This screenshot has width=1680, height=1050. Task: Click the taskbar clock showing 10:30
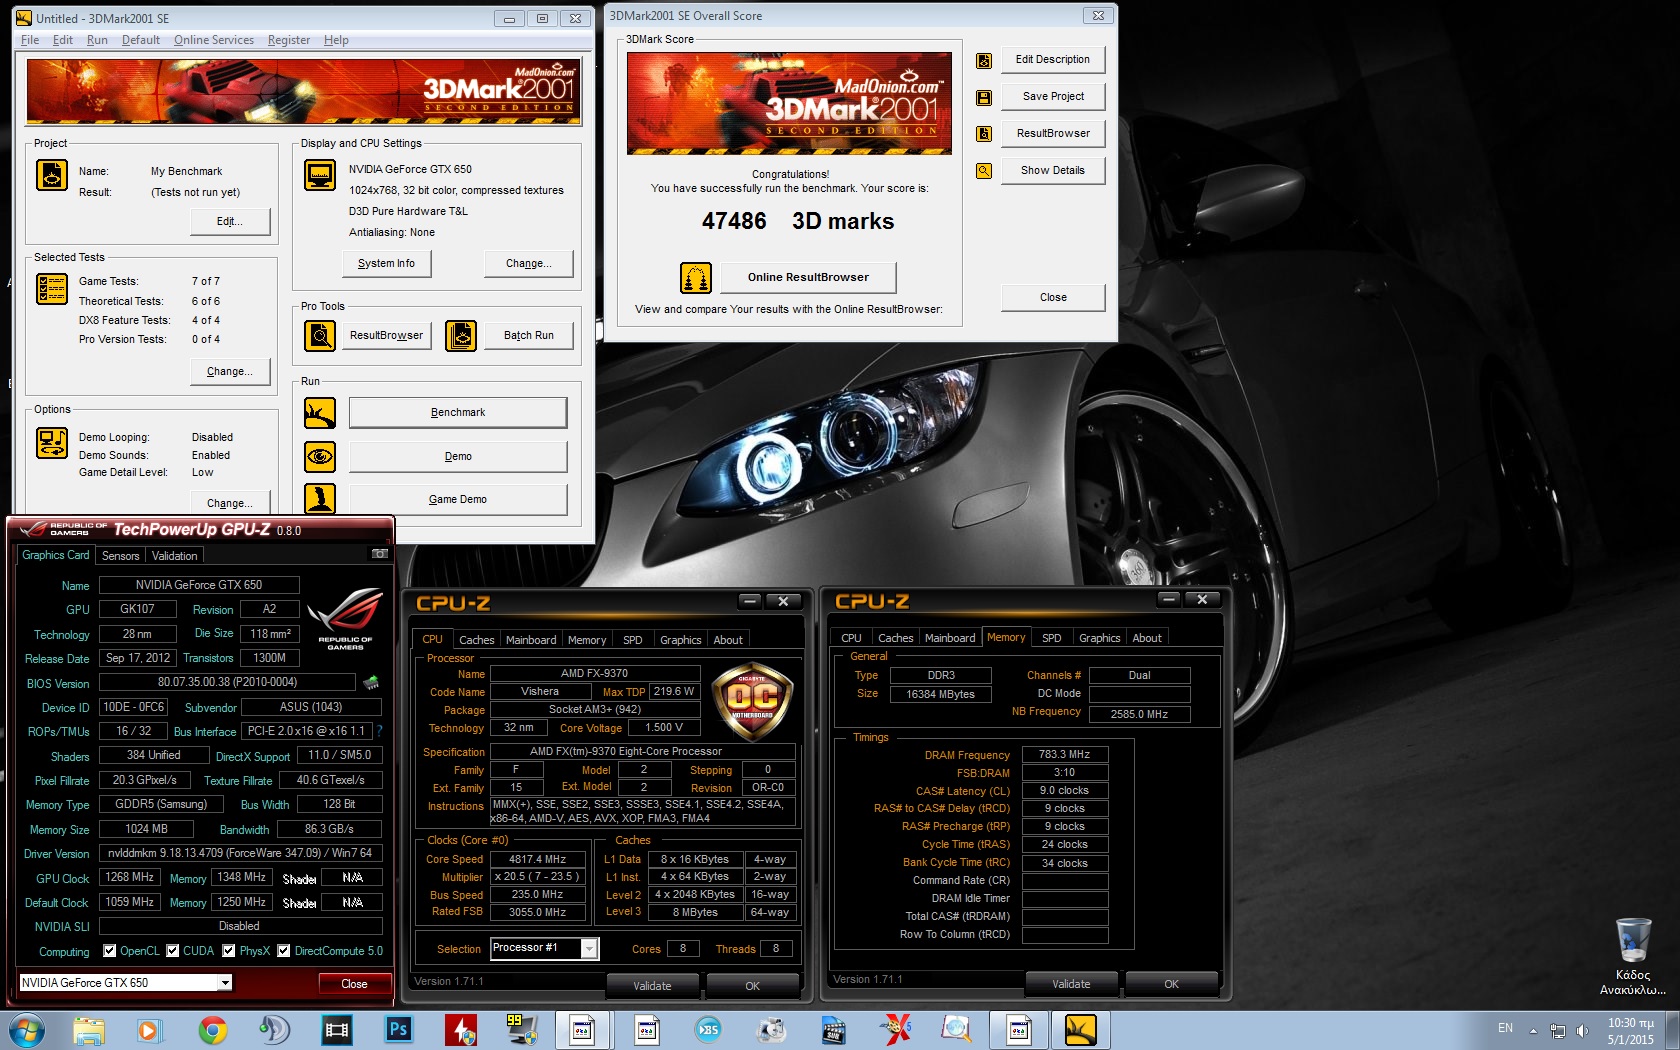coord(1631,1031)
